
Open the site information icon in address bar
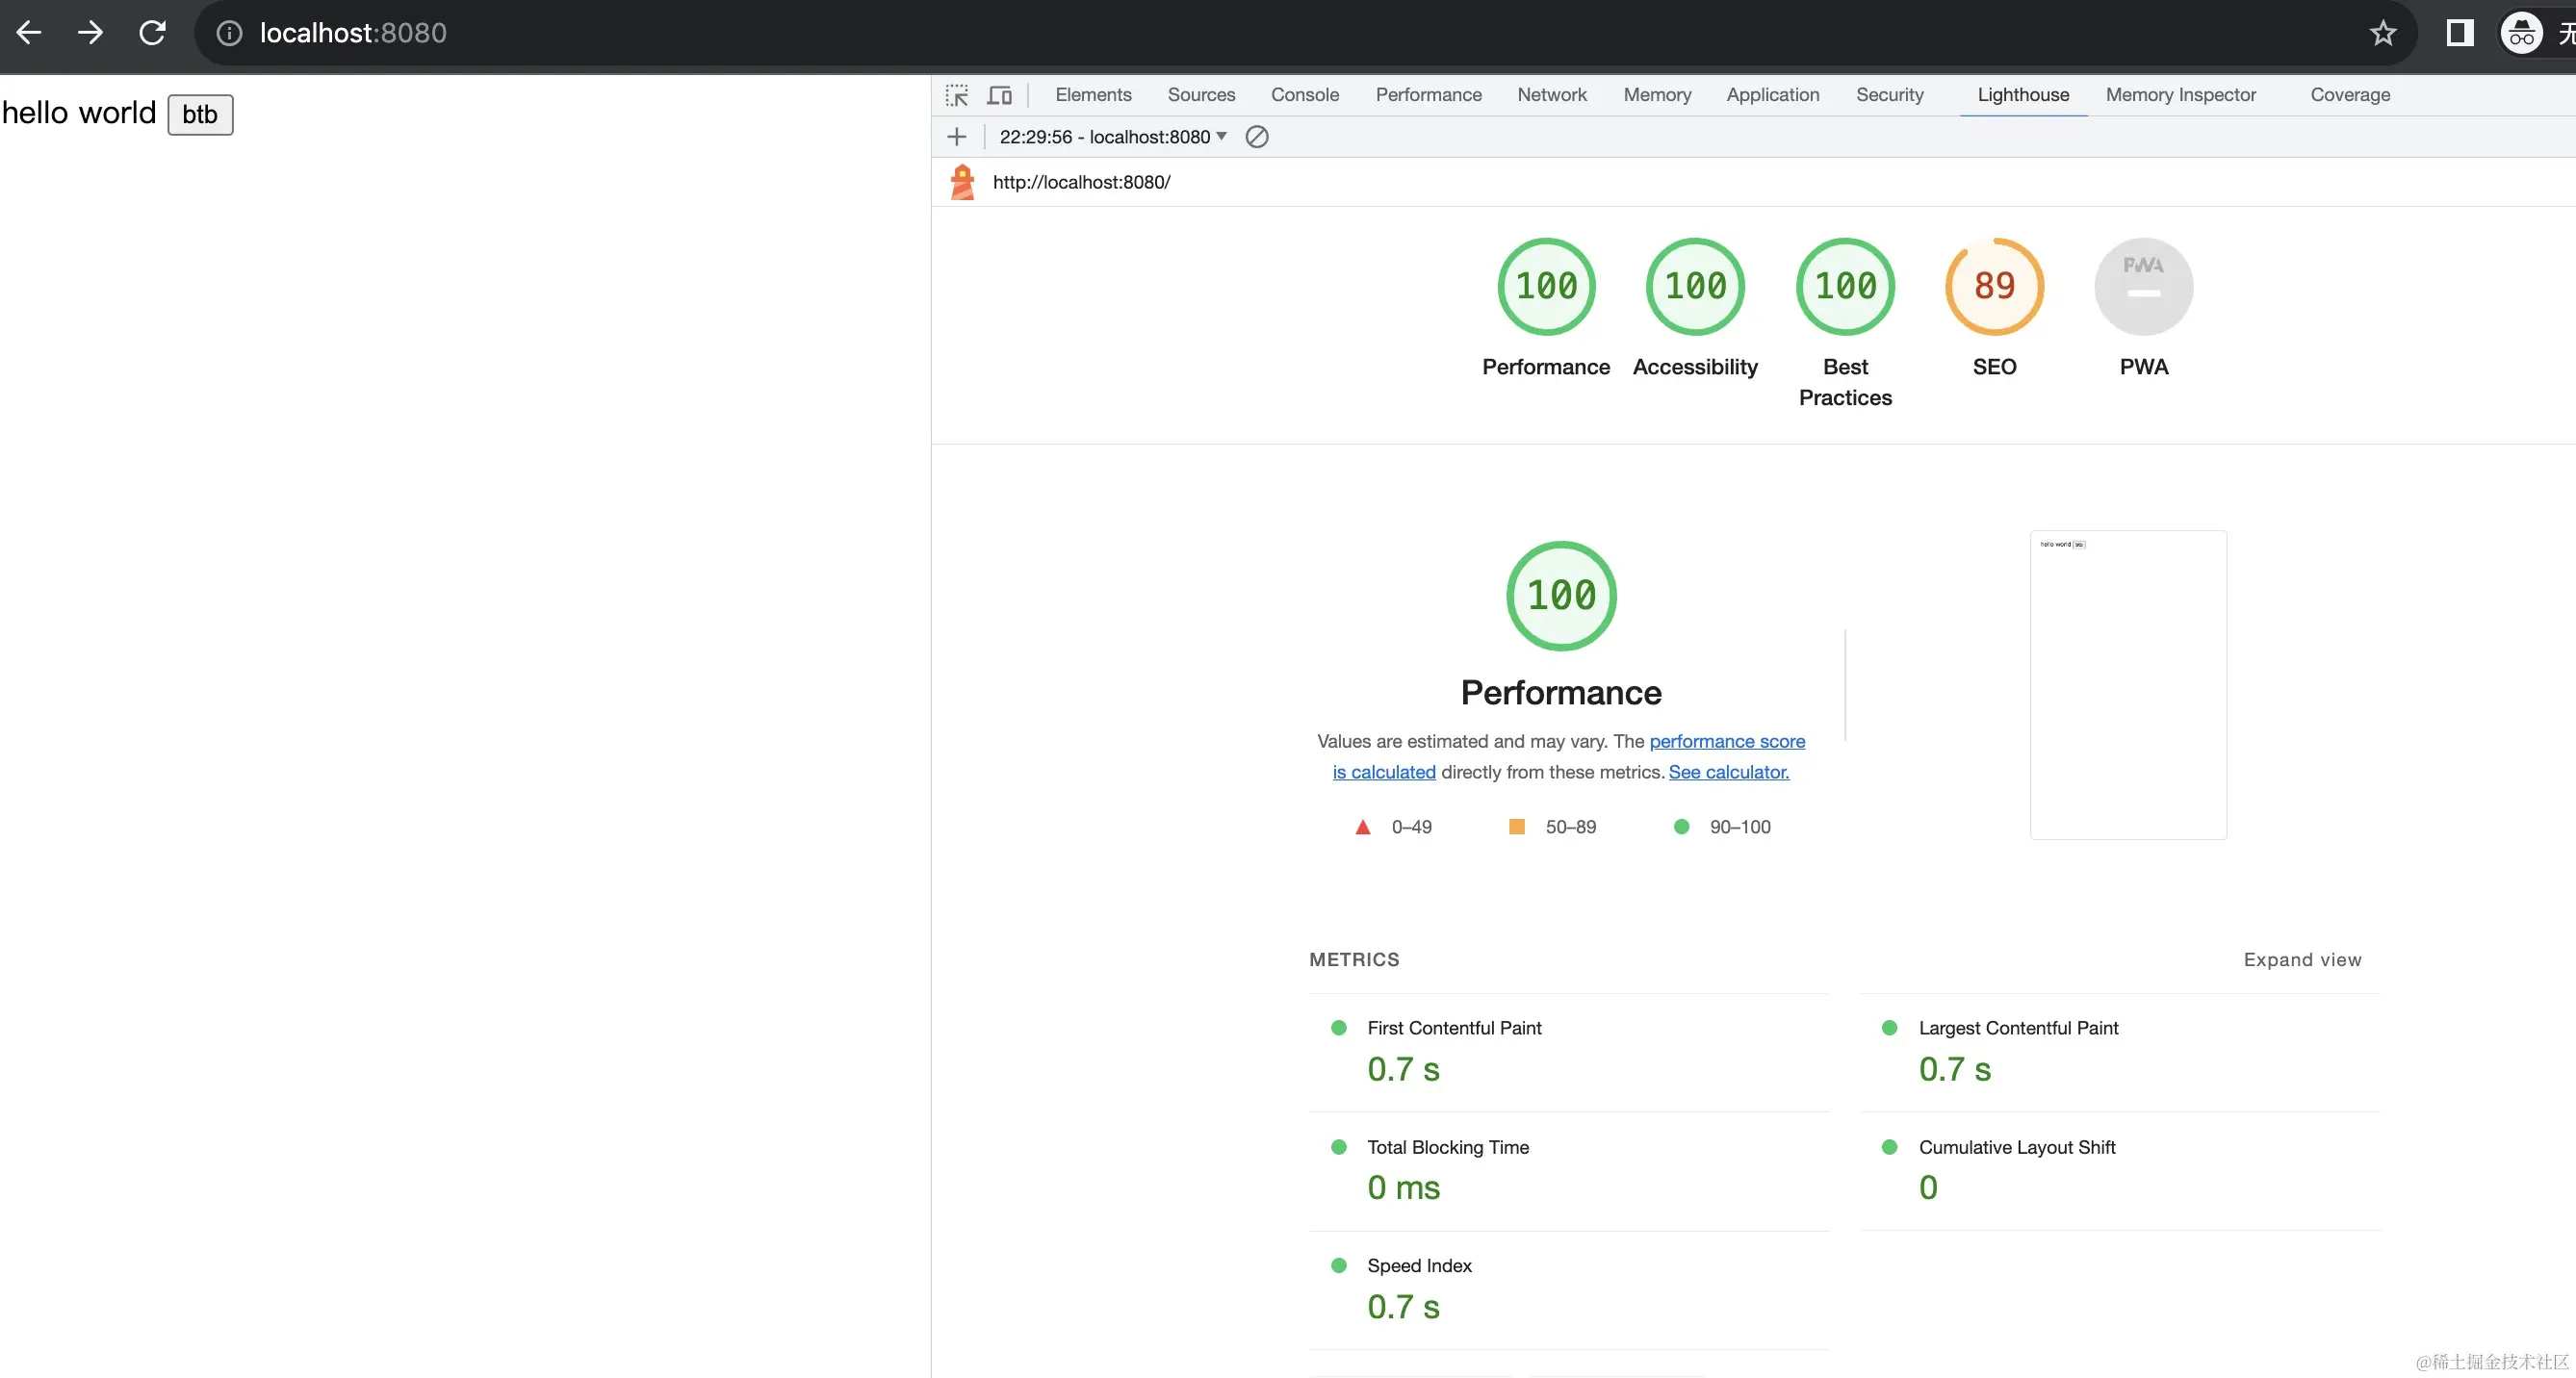[230, 33]
